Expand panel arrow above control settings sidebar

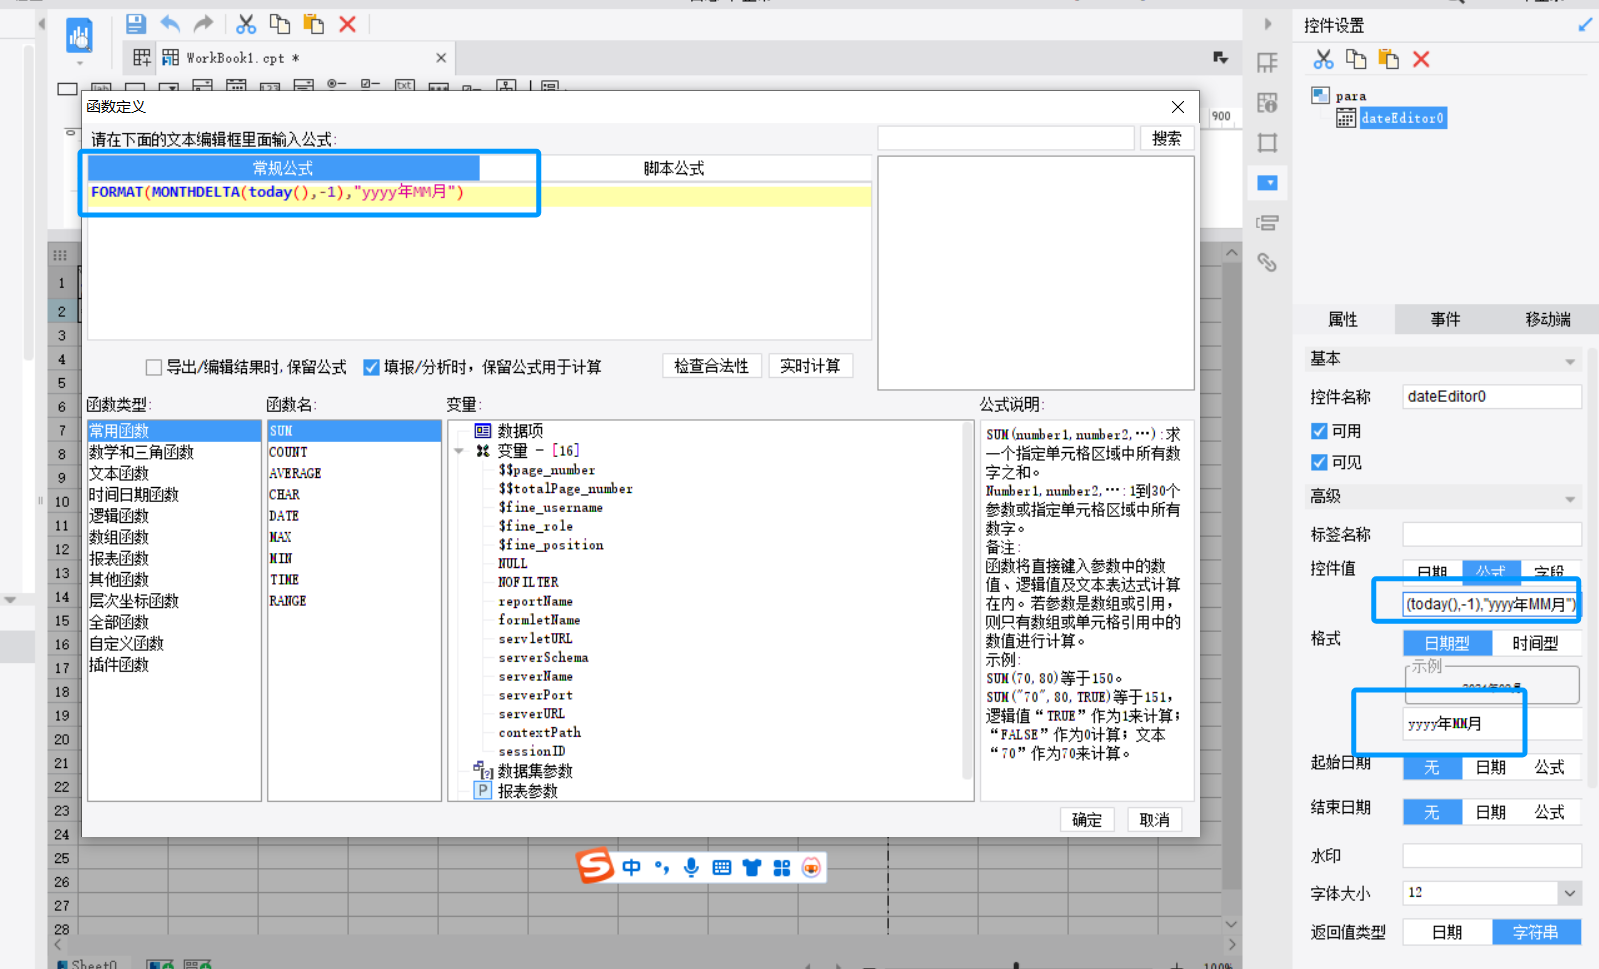(1268, 24)
